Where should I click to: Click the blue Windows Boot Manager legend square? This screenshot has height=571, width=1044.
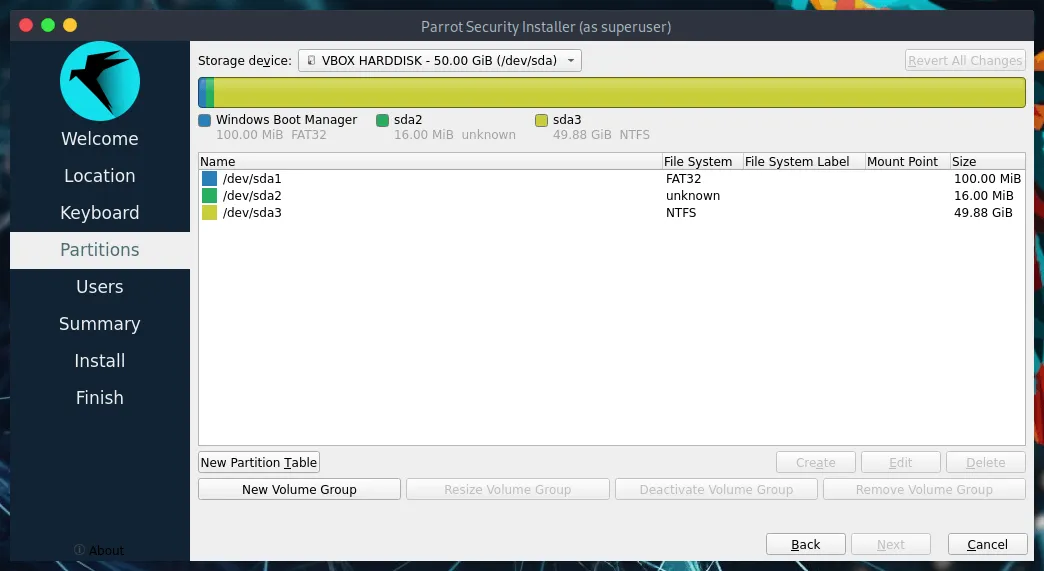pos(204,120)
